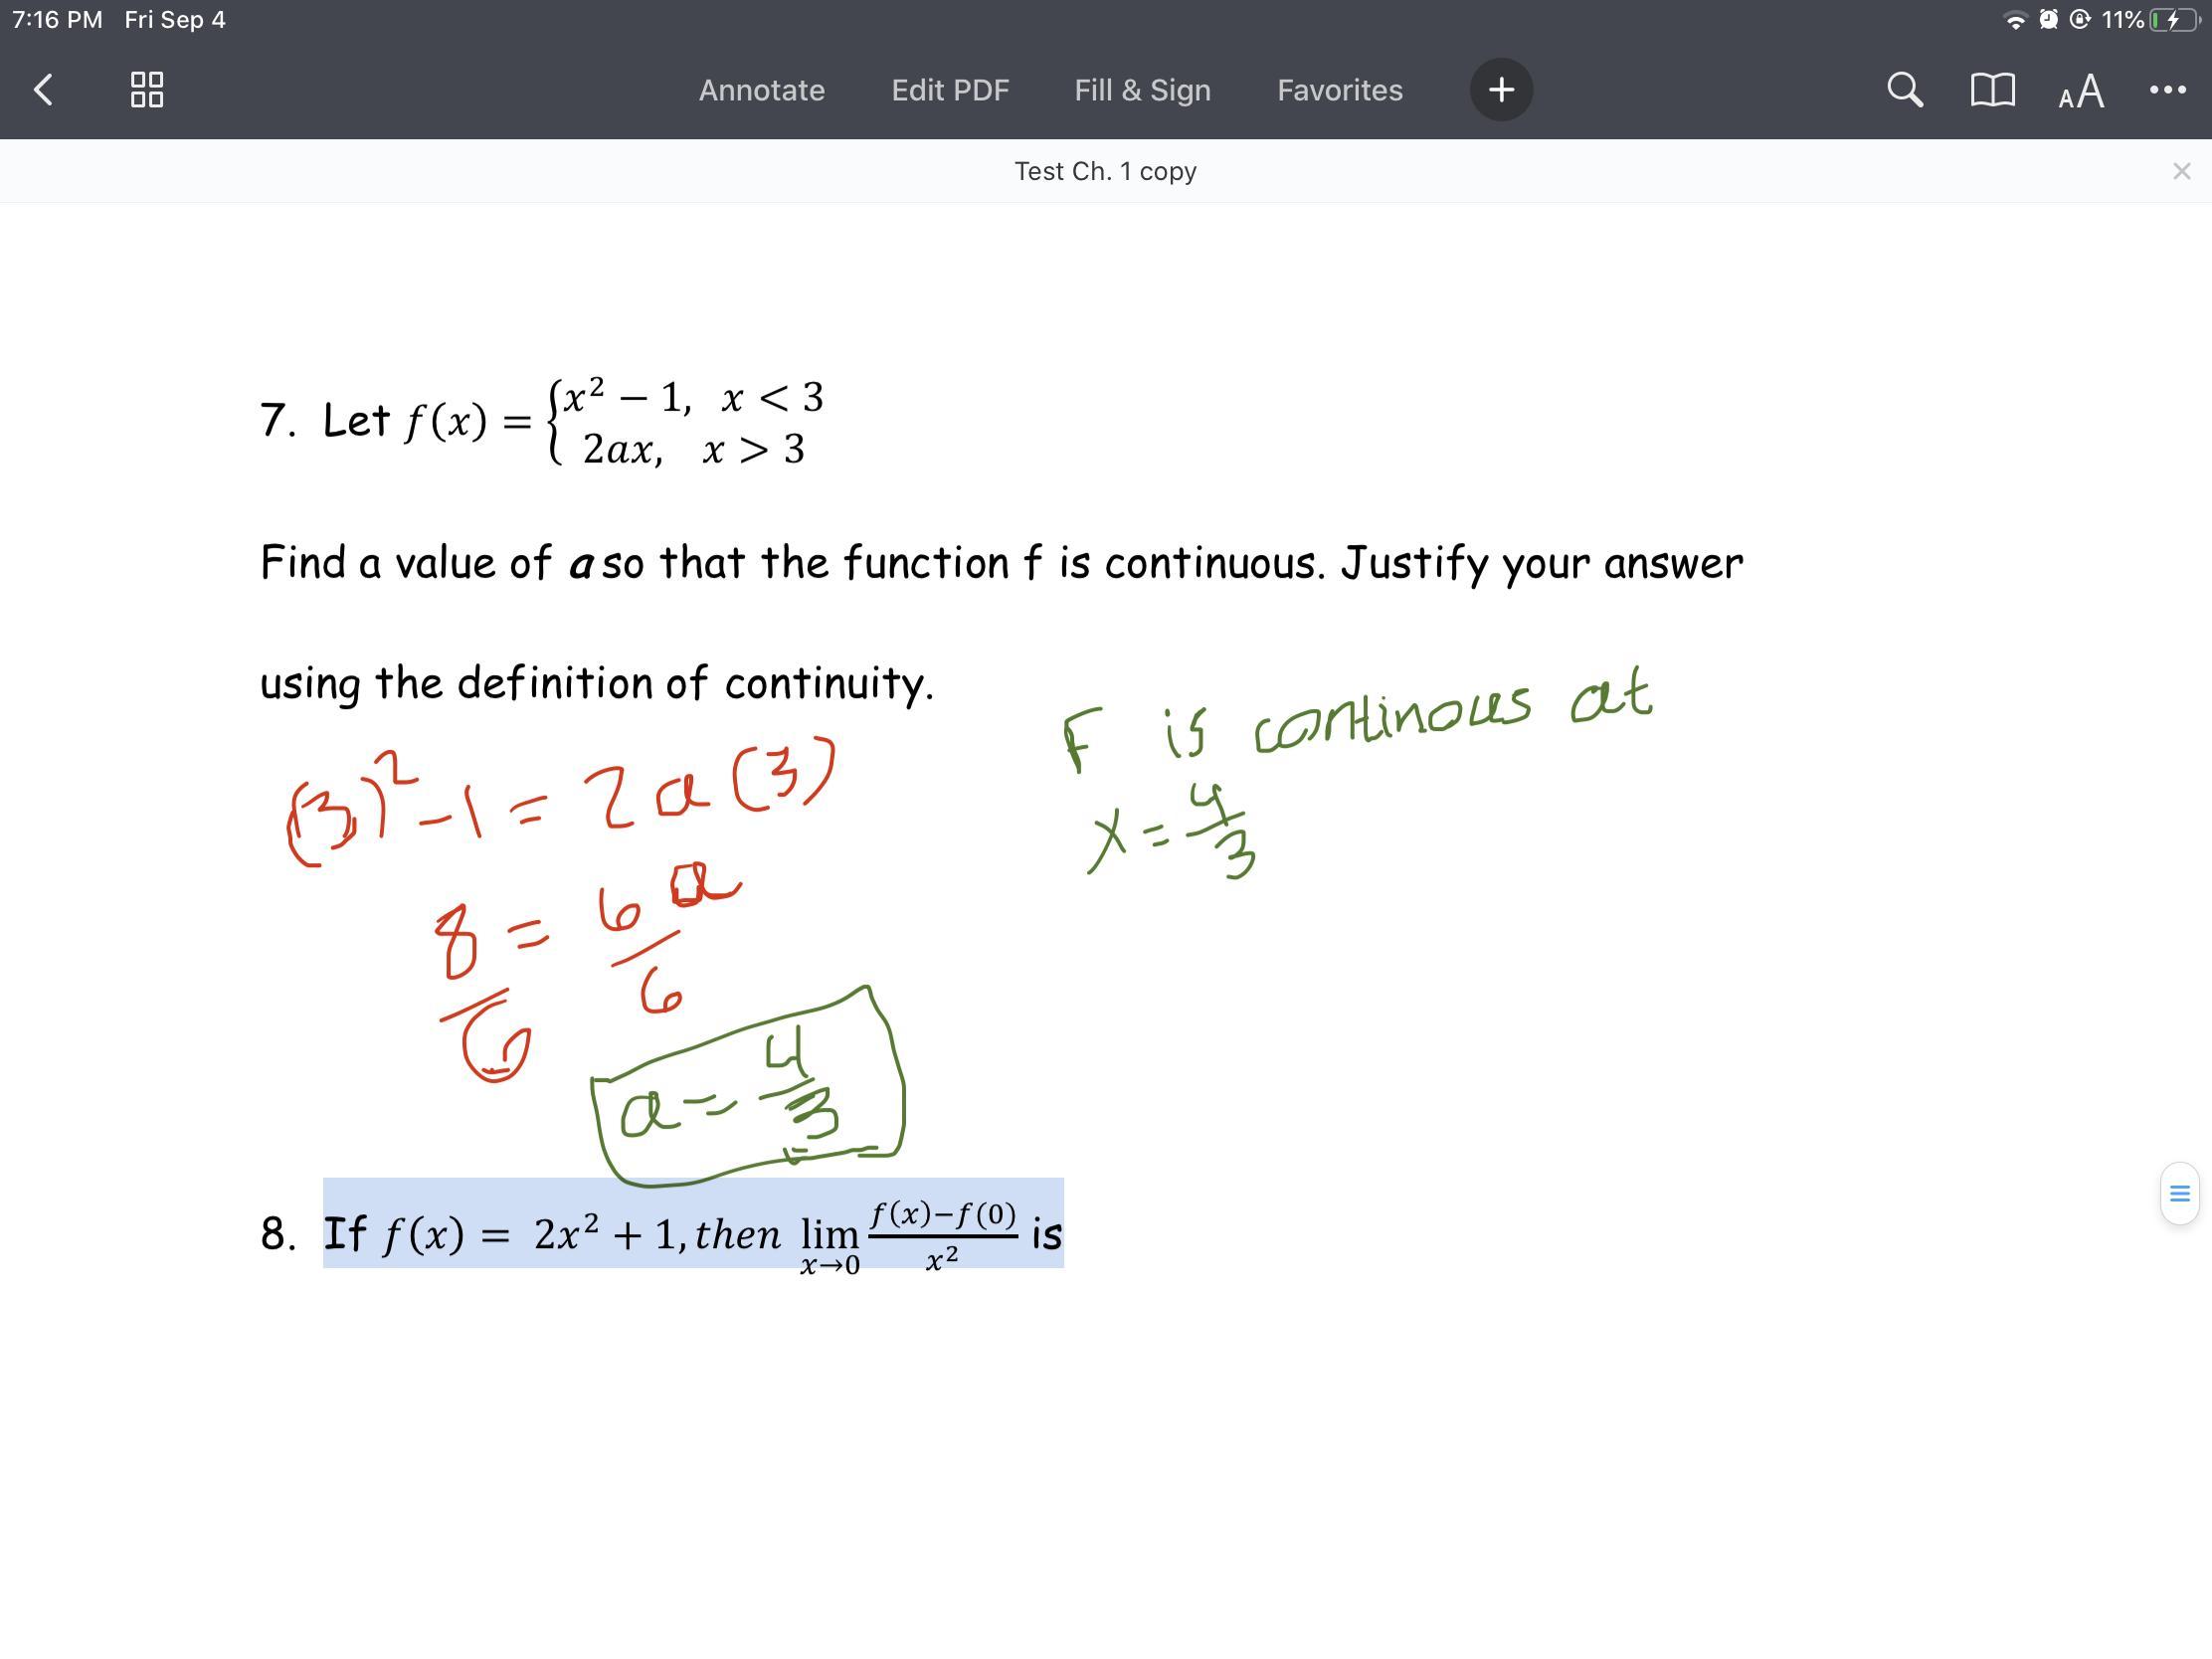Screen dimensions: 2212x1659
Task: Open the text size AA settings
Action: pyautogui.click(x=2081, y=92)
